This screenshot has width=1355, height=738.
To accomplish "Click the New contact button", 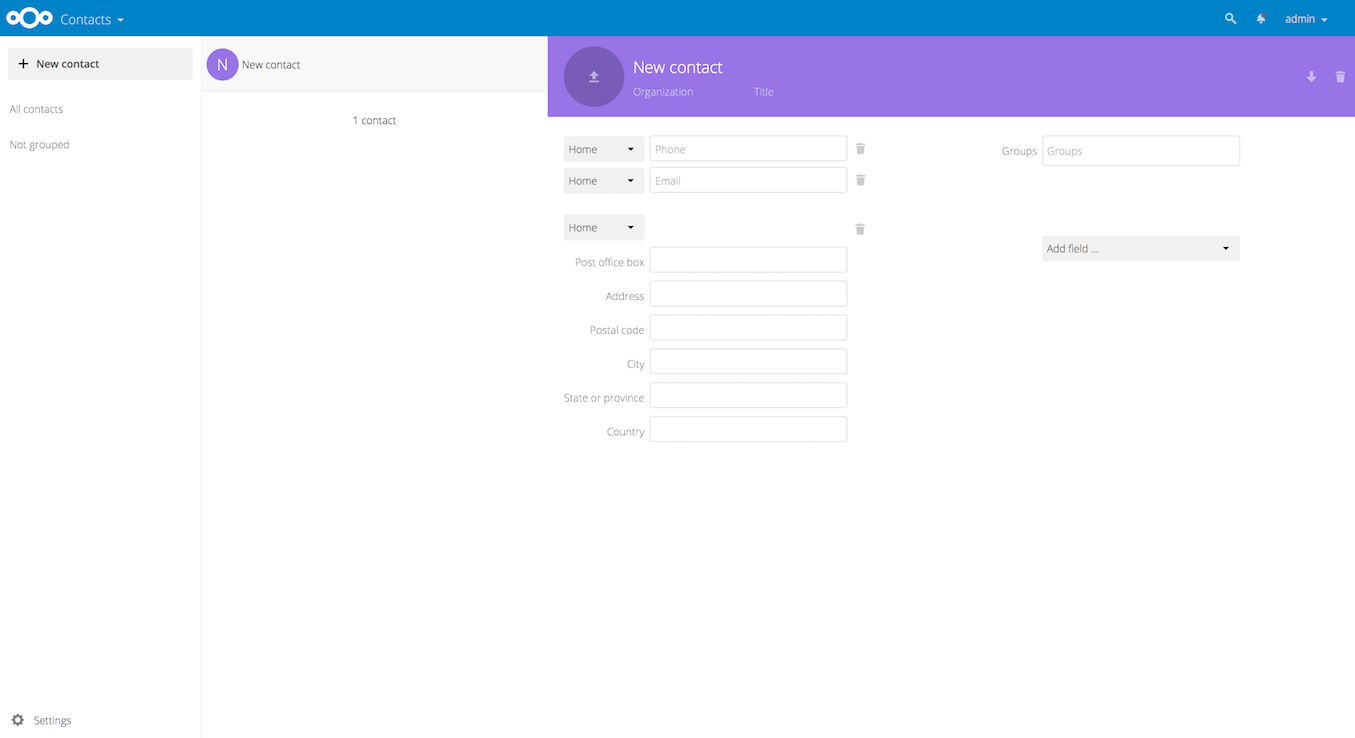I will pyautogui.click(x=100, y=64).
